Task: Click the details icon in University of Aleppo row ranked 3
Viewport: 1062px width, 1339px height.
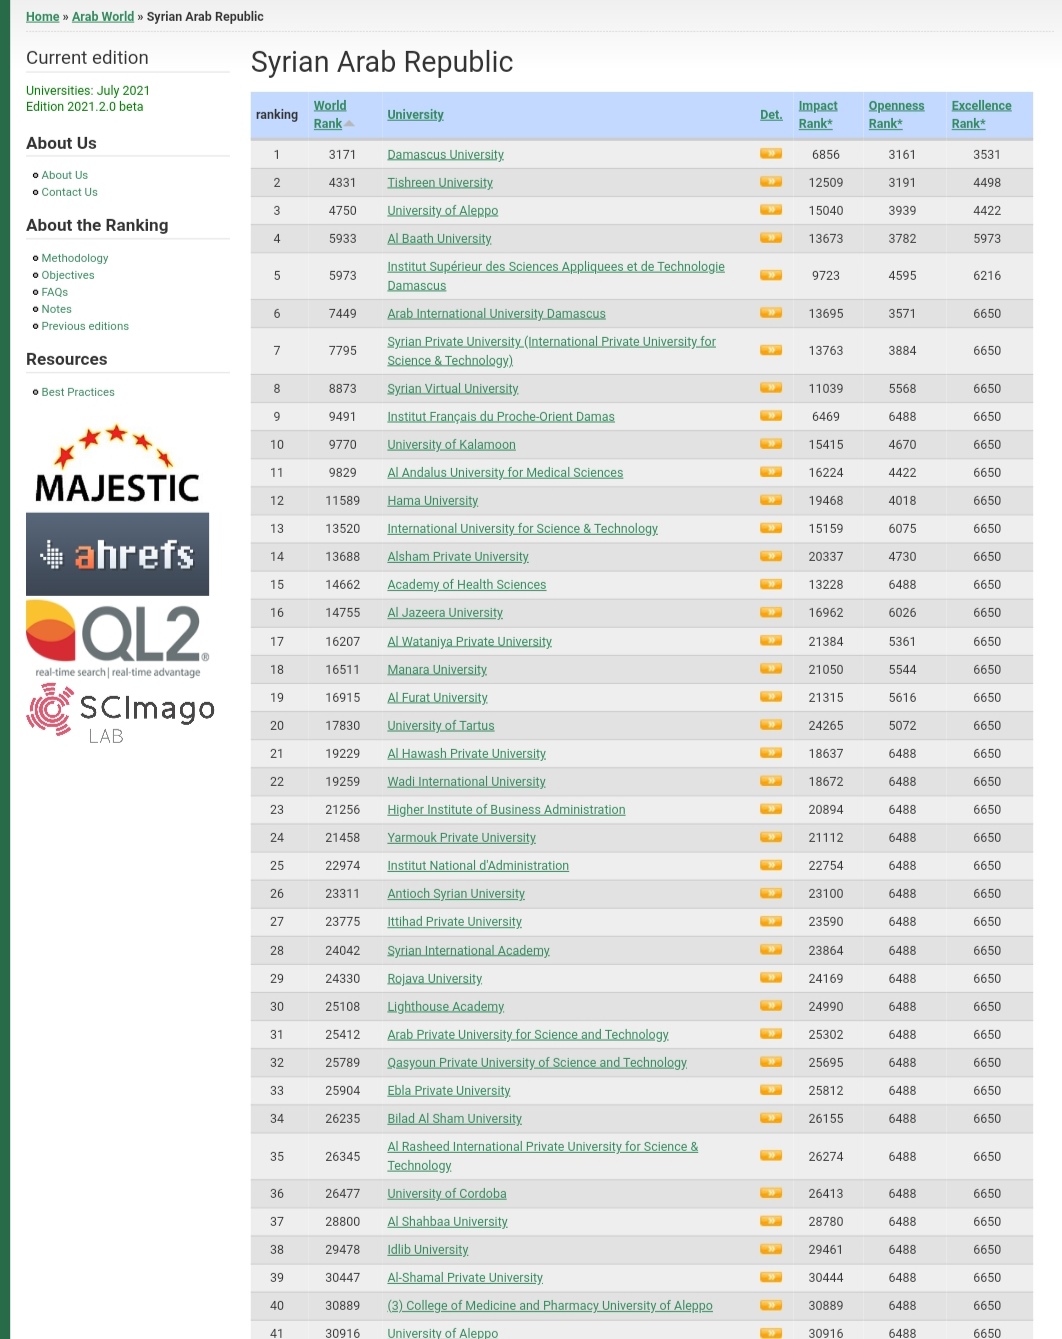Action: 771,210
